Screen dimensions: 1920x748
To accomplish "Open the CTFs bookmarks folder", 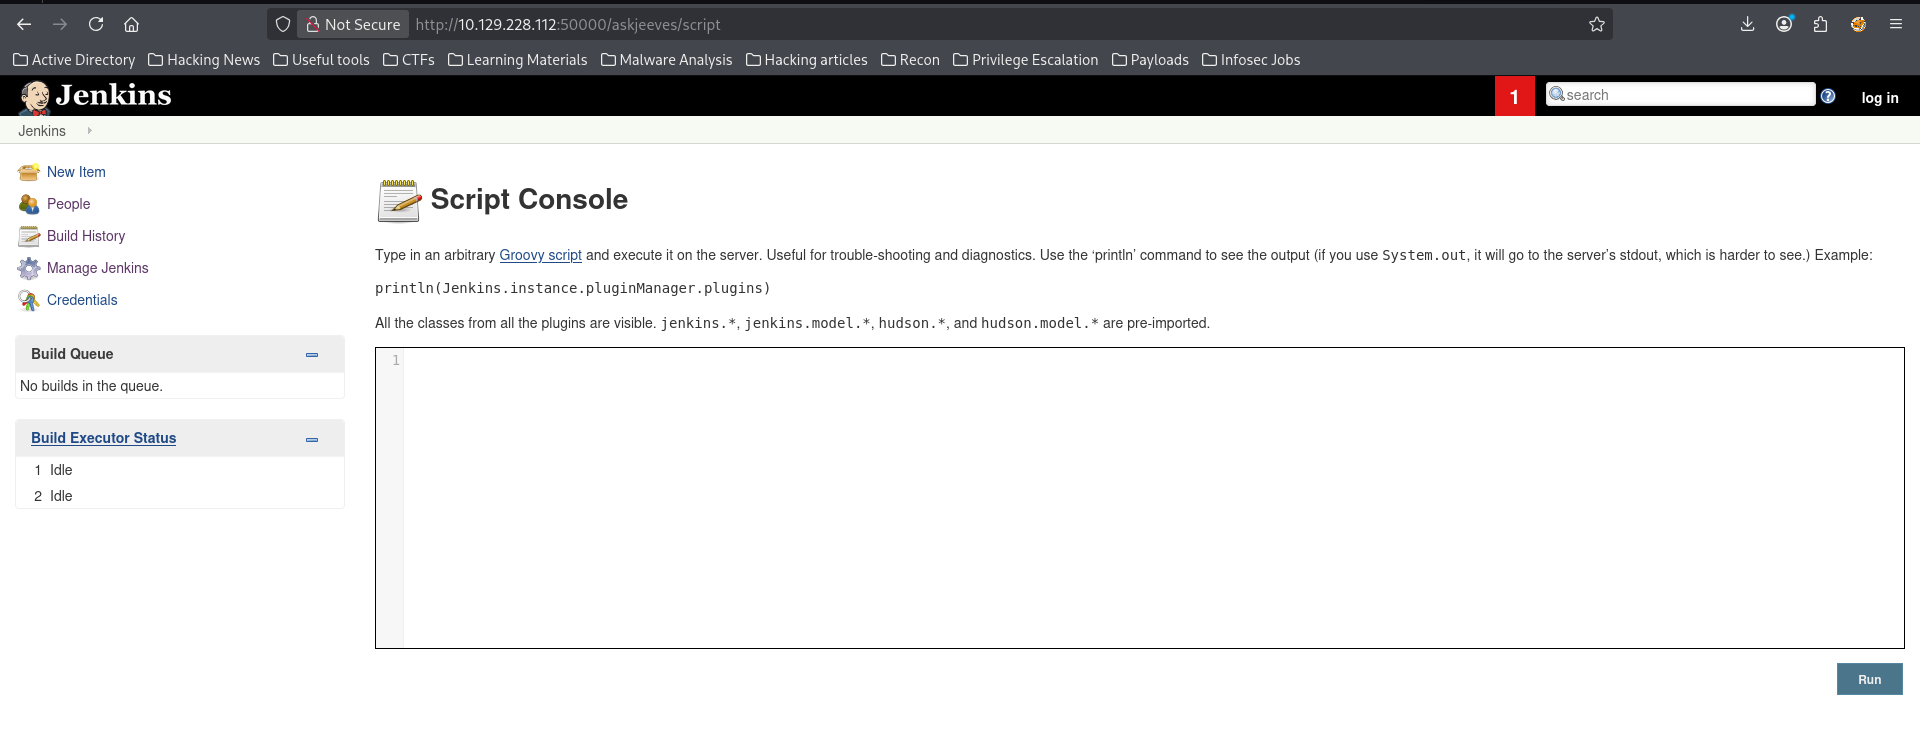I will tap(409, 60).
